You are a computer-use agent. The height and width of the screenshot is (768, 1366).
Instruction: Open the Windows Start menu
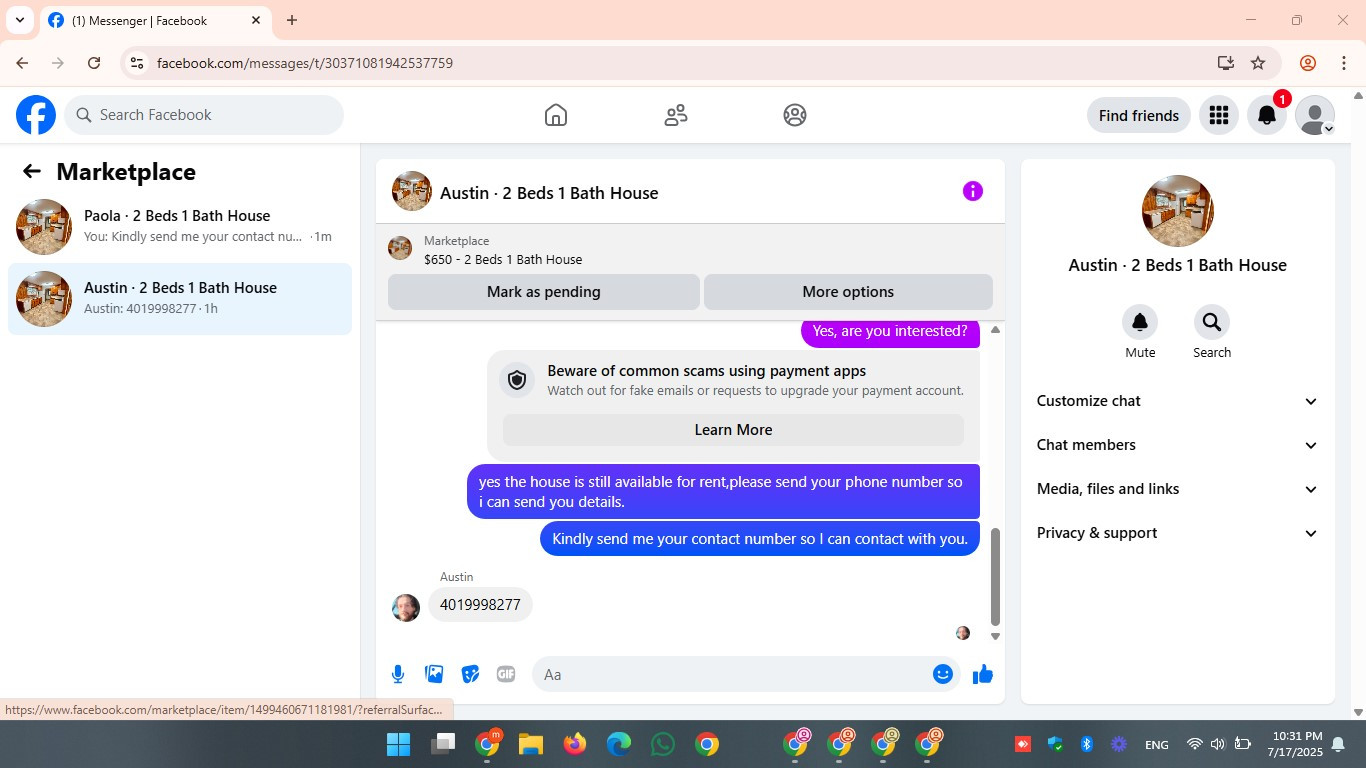point(398,744)
